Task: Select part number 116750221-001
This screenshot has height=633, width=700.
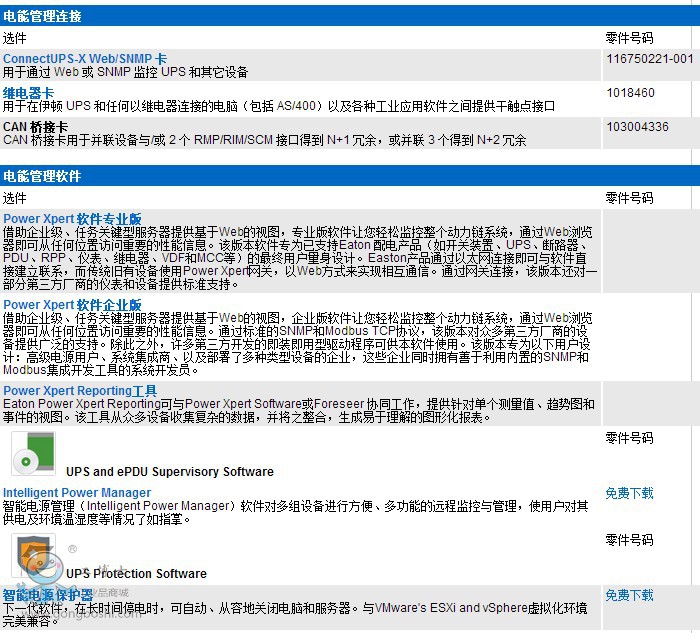Action: pyautogui.click(x=649, y=59)
